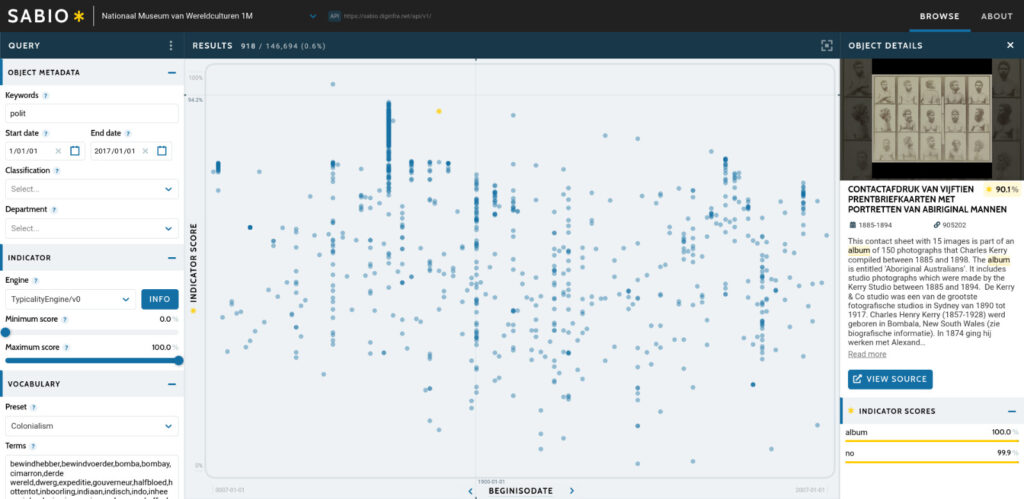The height and width of the screenshot is (499, 1024).
Task: Click the Engine INFO button
Action: tap(159, 299)
